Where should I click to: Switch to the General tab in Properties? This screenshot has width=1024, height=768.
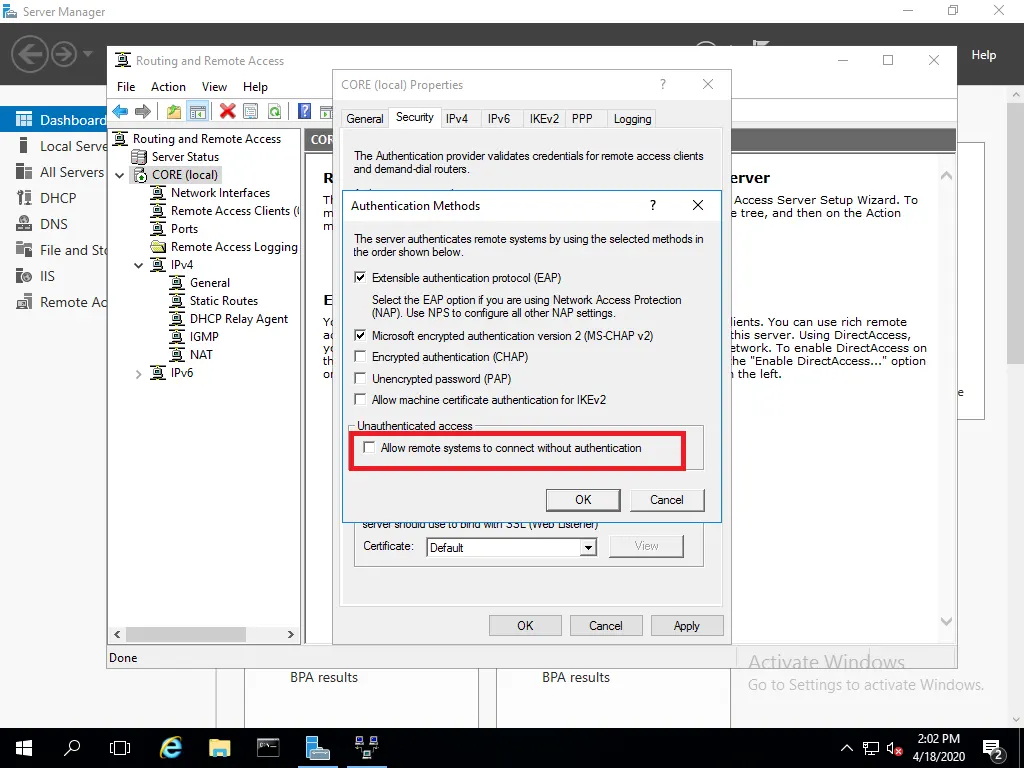pyautogui.click(x=364, y=119)
